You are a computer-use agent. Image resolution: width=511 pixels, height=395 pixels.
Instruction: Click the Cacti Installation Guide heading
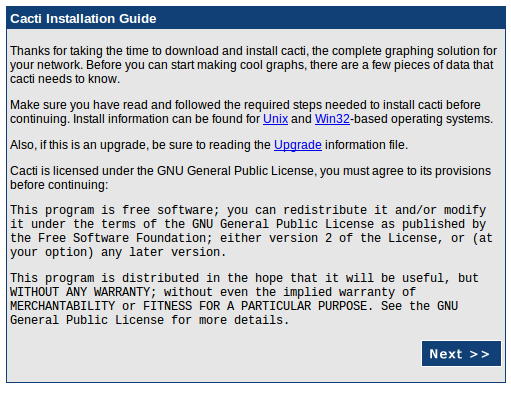pos(83,19)
